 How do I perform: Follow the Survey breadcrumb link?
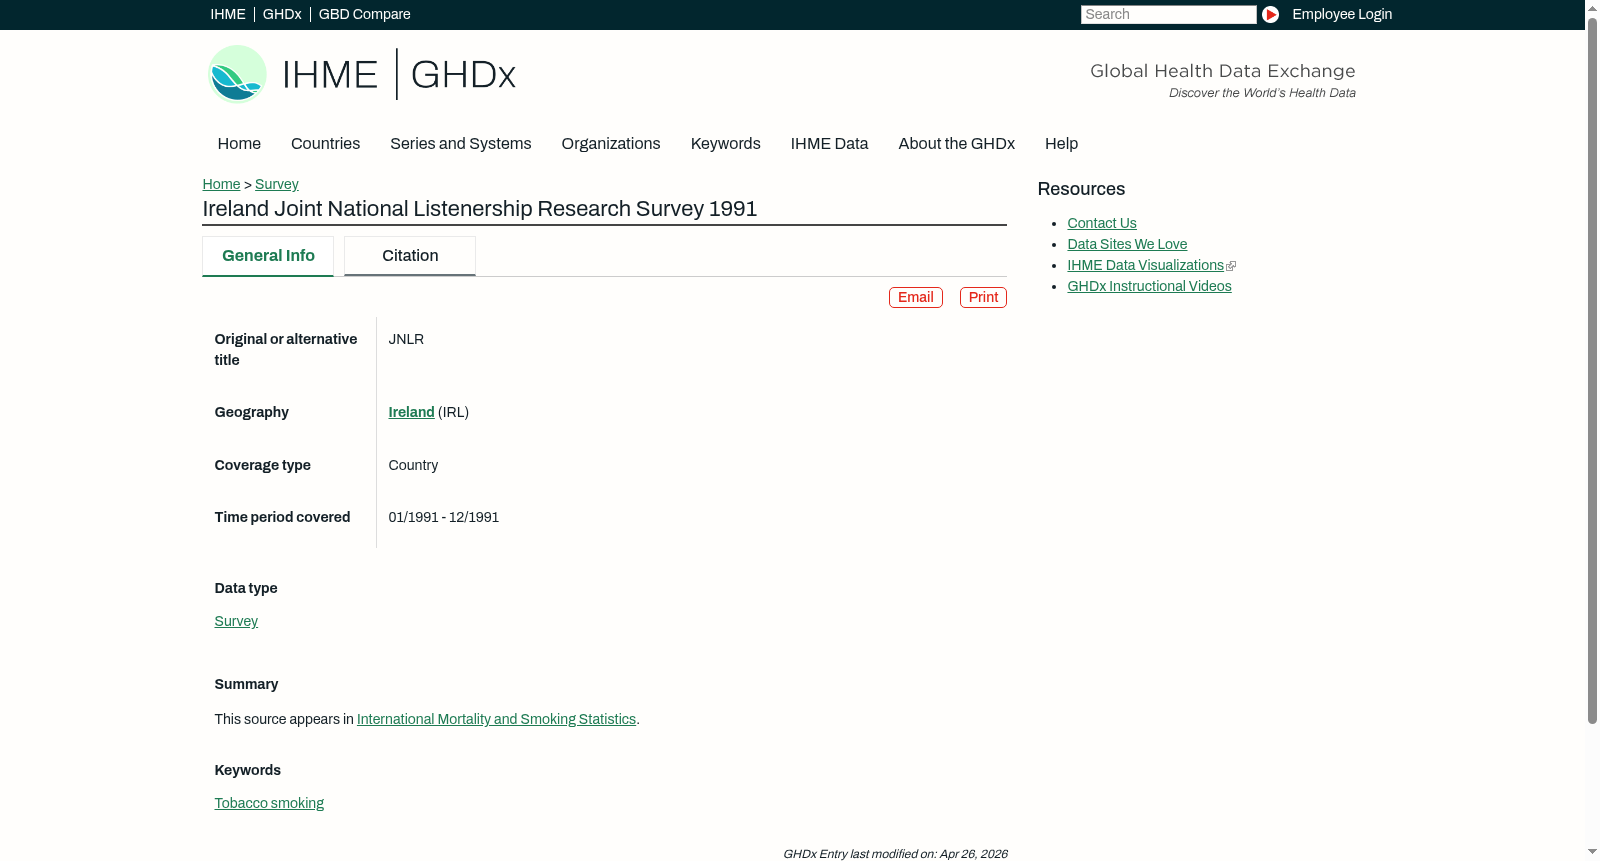pyautogui.click(x=277, y=184)
